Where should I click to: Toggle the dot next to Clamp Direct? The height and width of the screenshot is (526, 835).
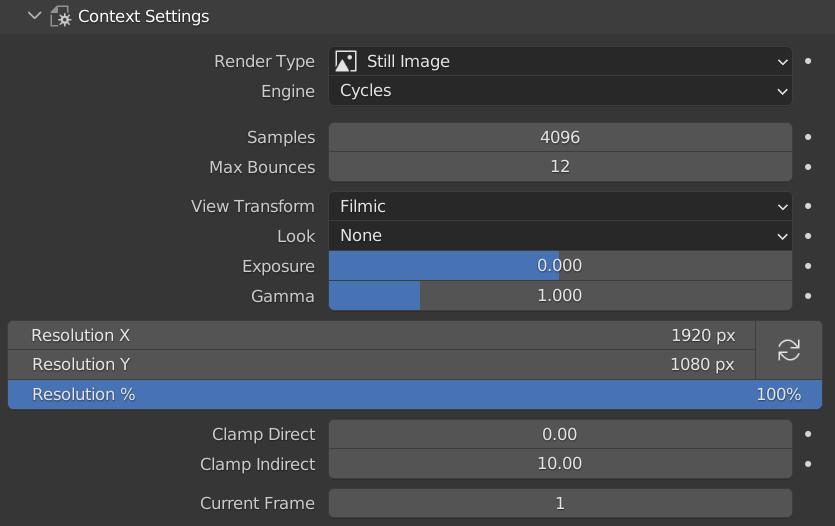pyautogui.click(x=808, y=434)
